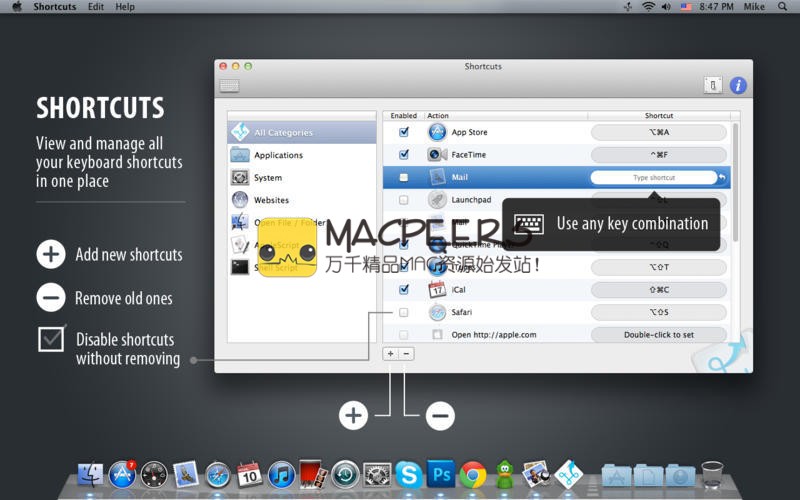This screenshot has height=500, width=800.
Task: Click the Type shortcut field for Mail
Action: tap(654, 178)
